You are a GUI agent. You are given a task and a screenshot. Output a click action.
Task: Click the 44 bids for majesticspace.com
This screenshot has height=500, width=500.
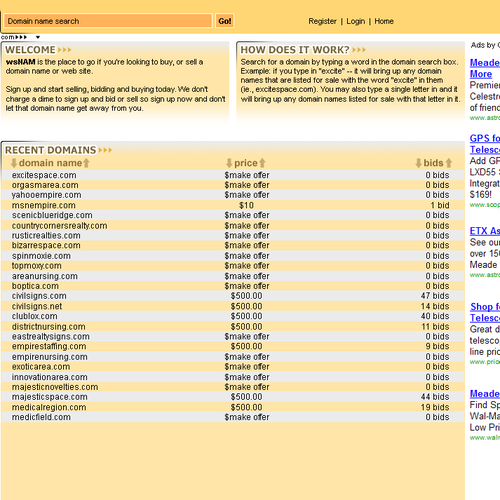pos(435,397)
